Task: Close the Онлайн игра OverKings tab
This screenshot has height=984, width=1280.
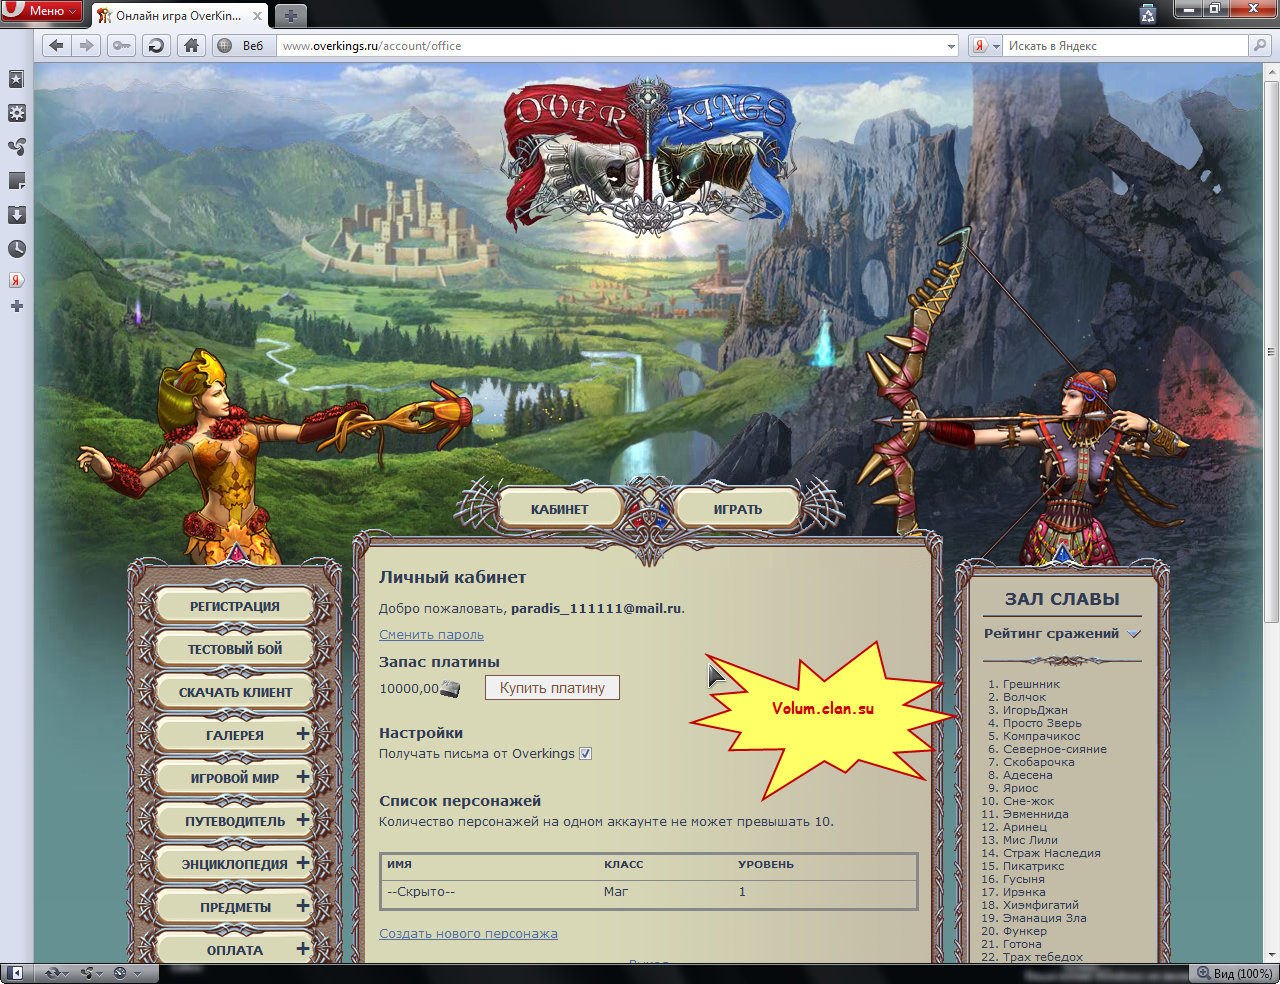Action: coord(257,16)
